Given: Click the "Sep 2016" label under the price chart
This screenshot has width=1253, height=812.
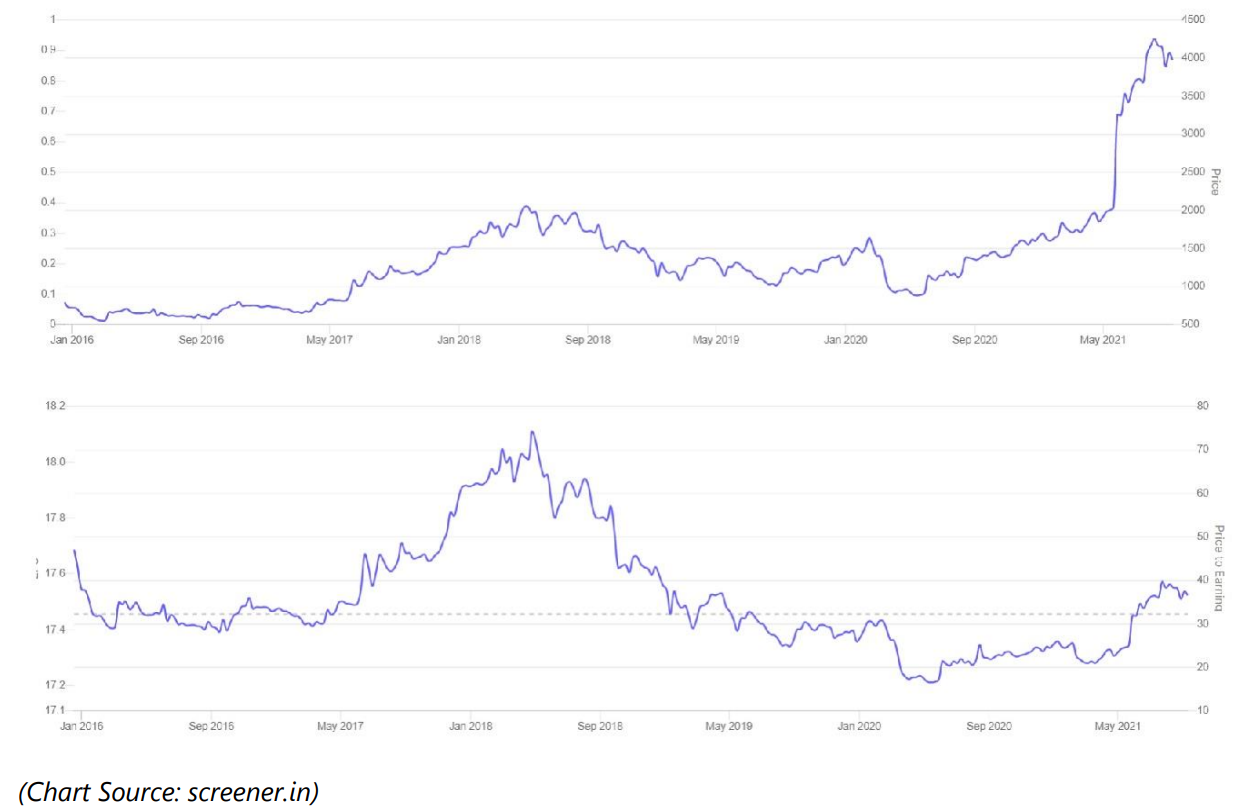Looking at the screenshot, I should (201, 340).
